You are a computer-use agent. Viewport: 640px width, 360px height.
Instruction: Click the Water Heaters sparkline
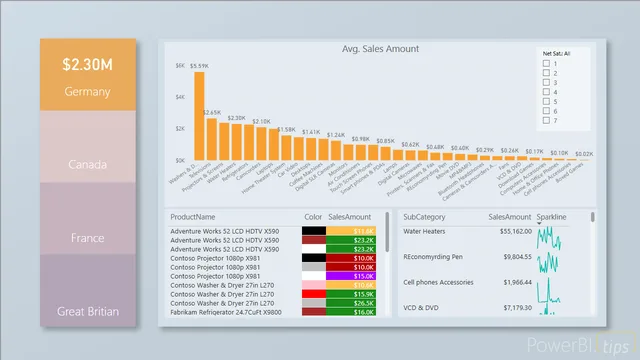tap(549, 238)
